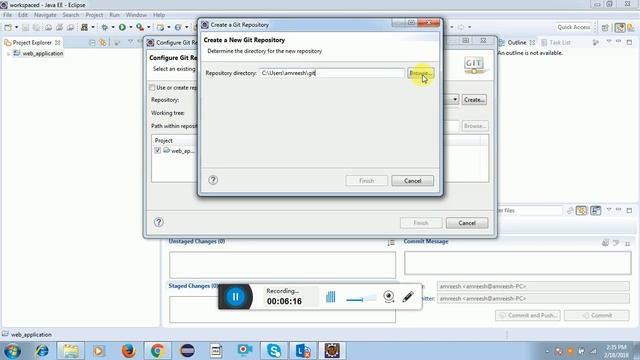Click the Commit Message text area
640x360 pixels.
click(x=518, y=263)
